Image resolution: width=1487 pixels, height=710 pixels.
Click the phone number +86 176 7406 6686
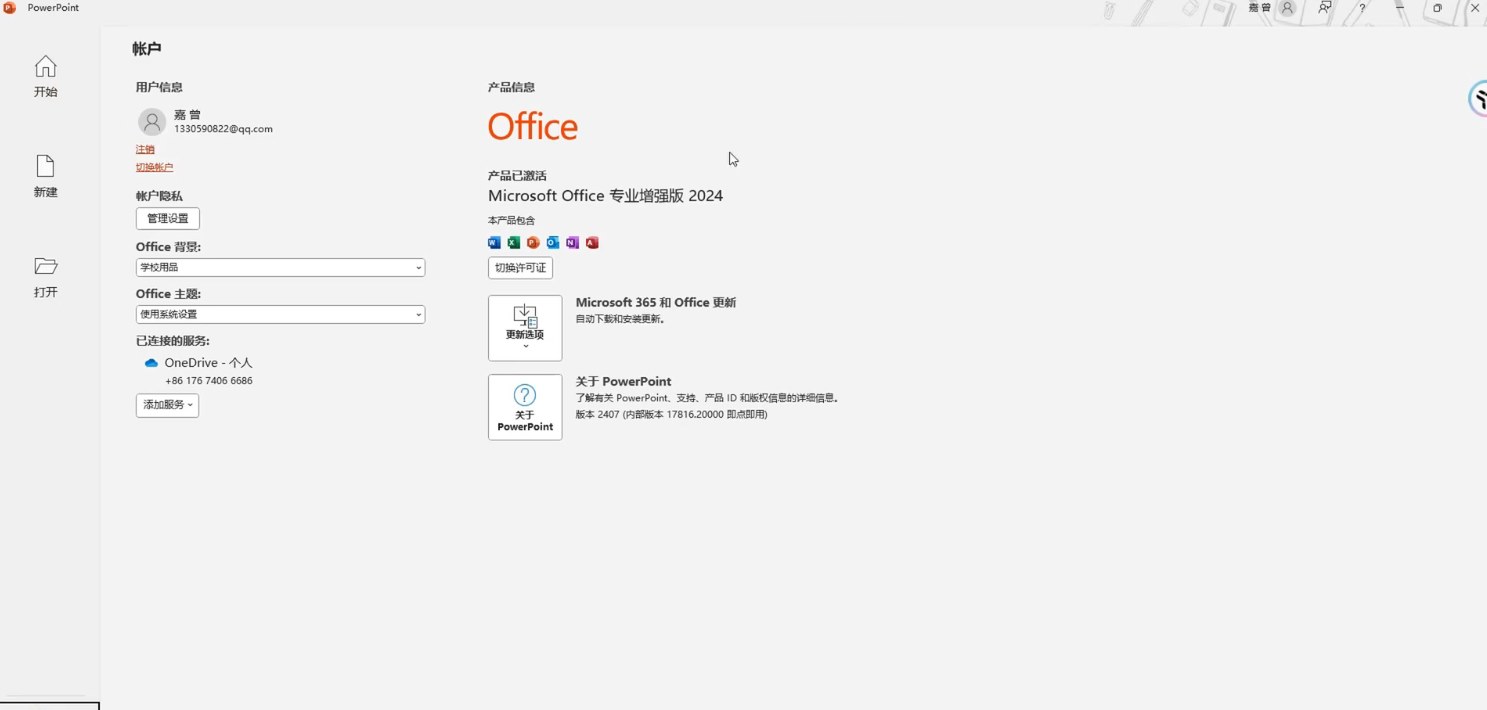coord(209,381)
